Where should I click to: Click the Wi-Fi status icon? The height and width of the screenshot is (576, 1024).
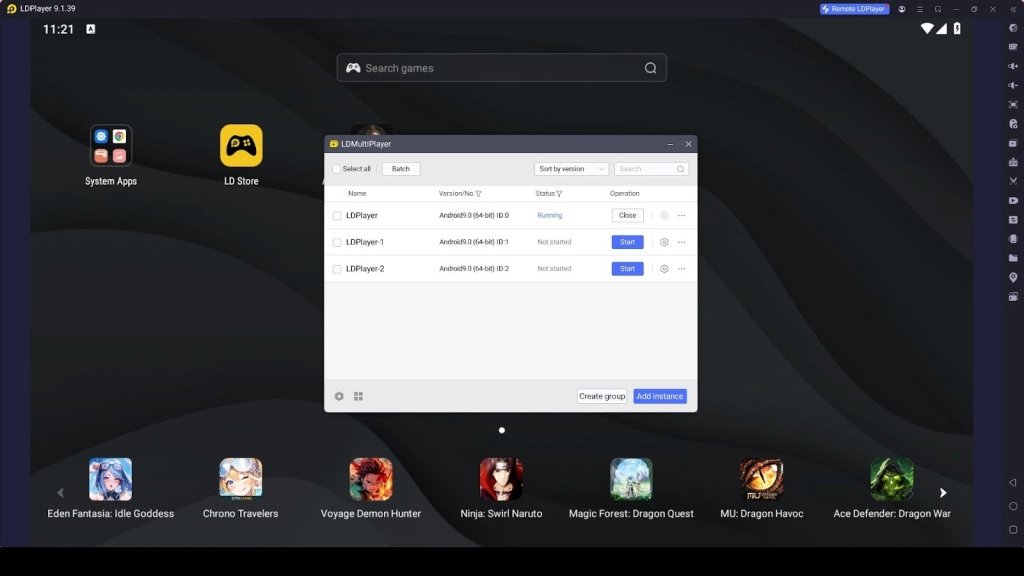pyautogui.click(x=927, y=29)
